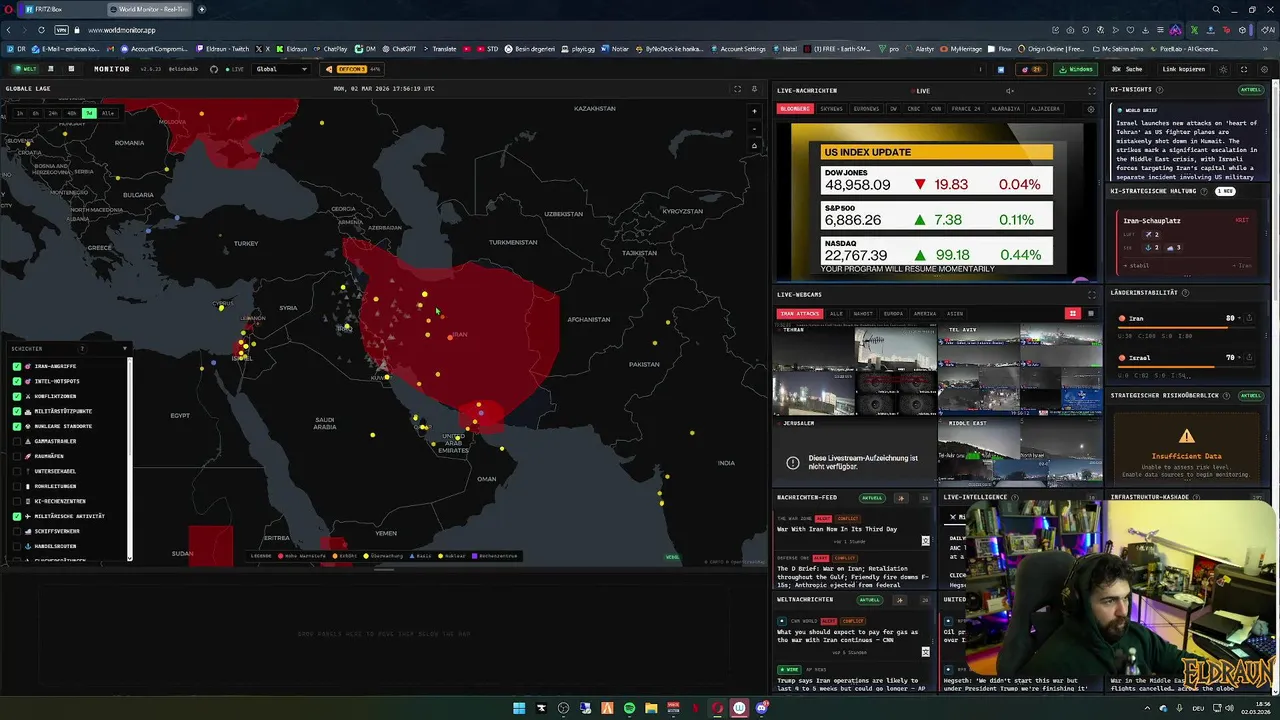Switch live news to Aljazeera

1045,109
